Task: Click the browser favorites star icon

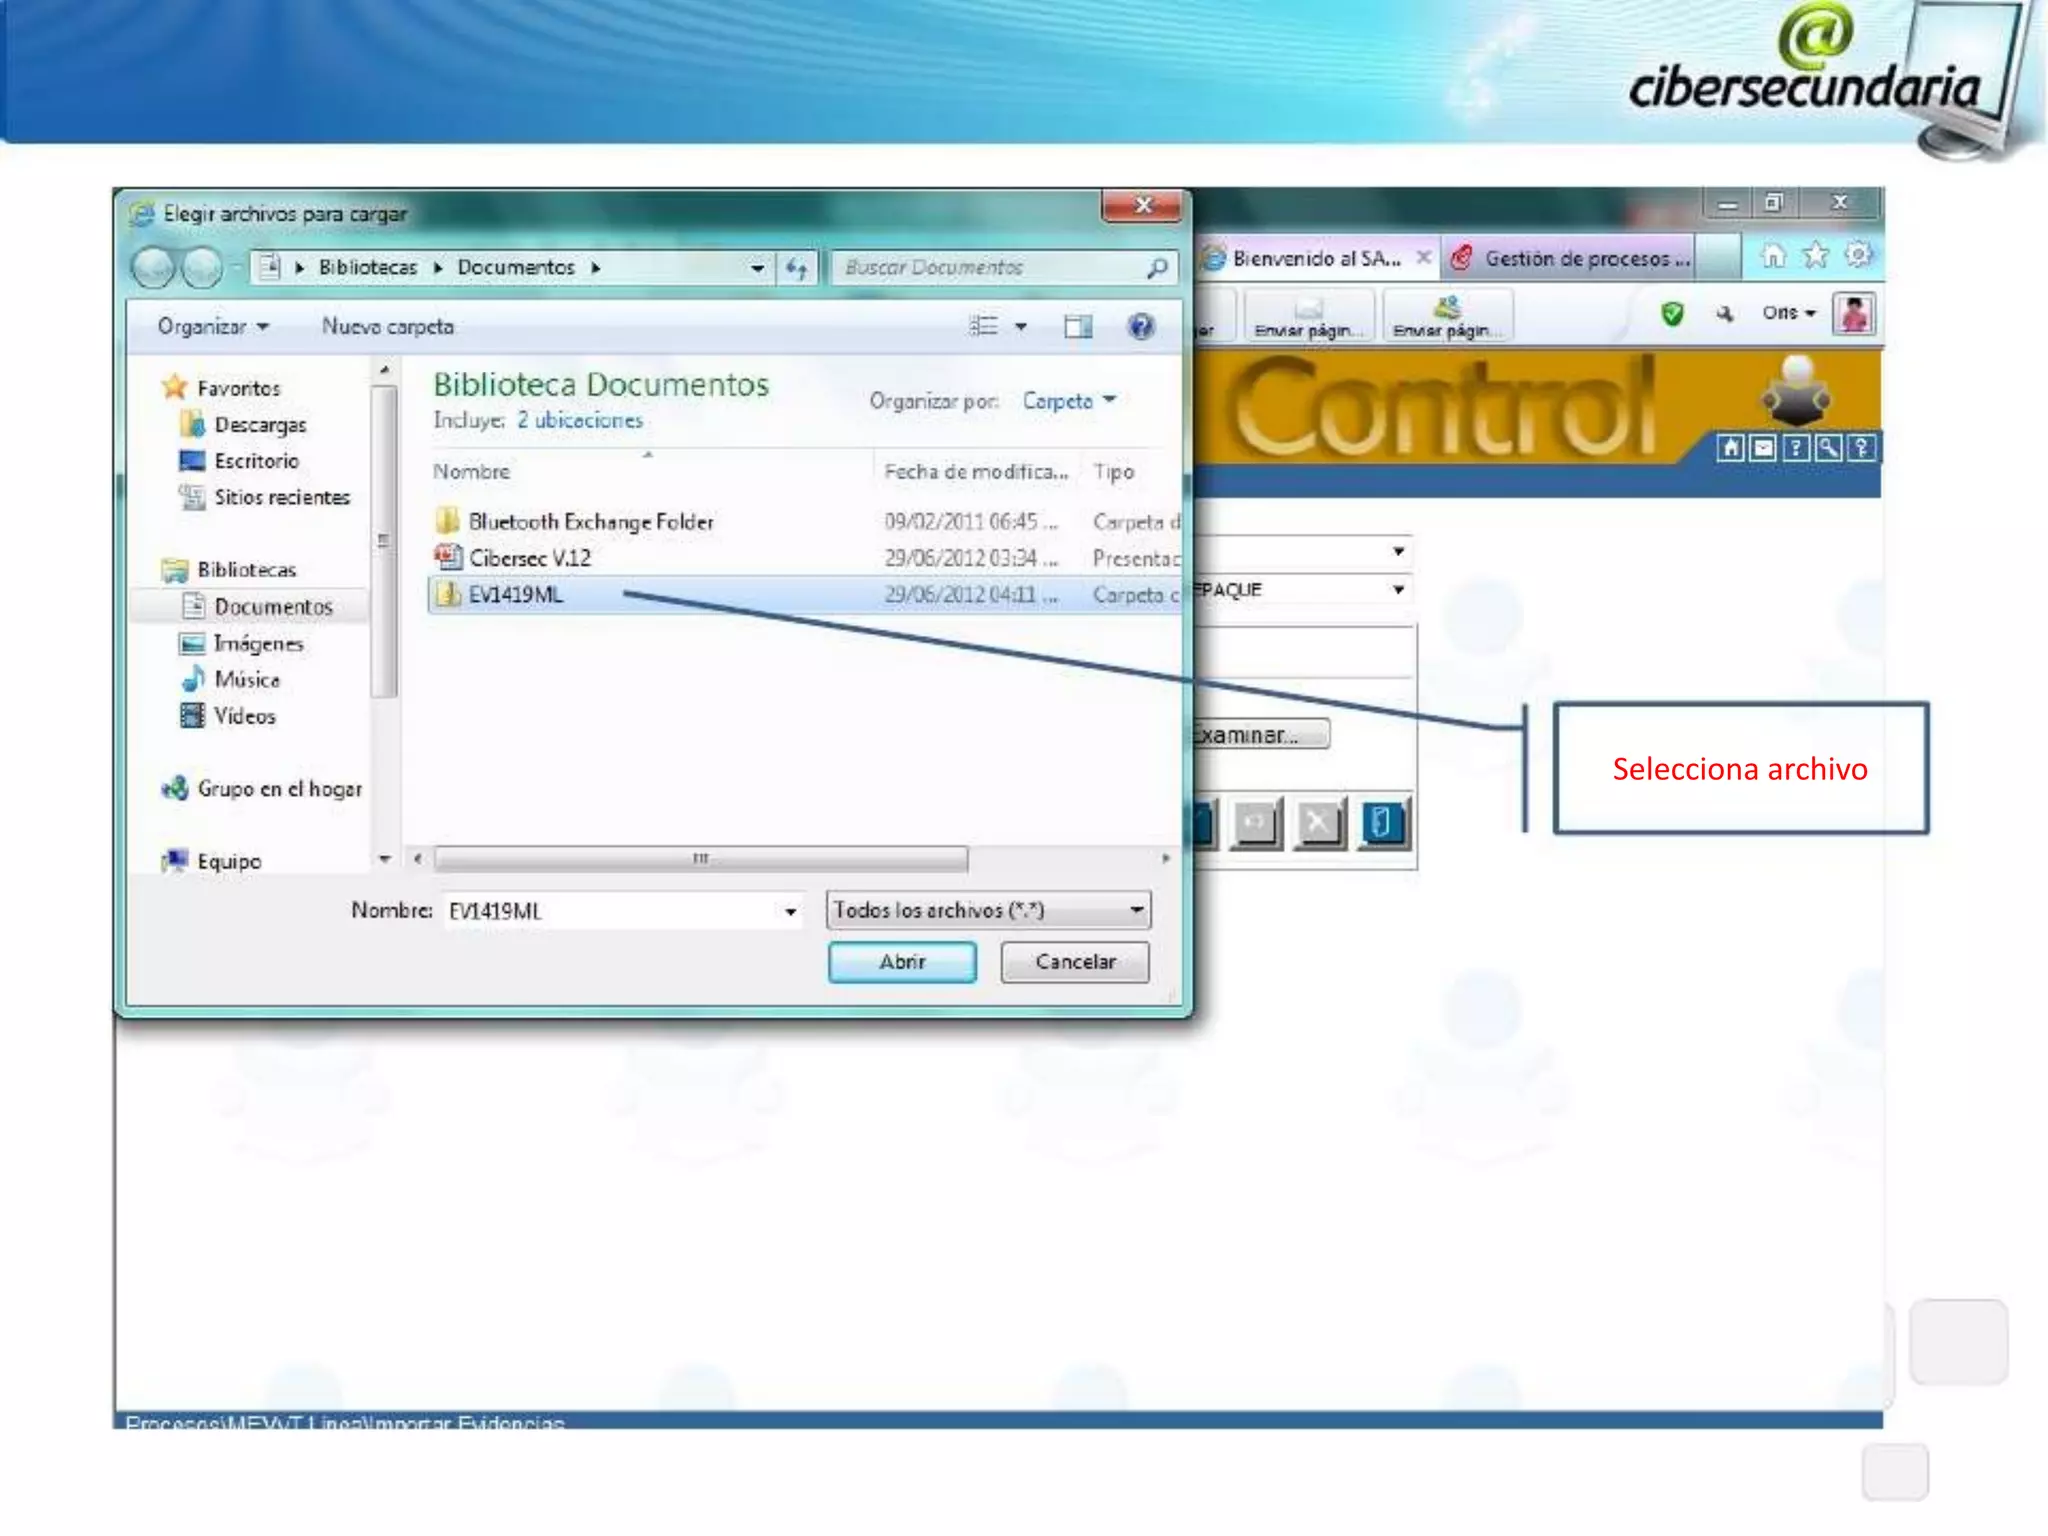Action: coord(1815,256)
